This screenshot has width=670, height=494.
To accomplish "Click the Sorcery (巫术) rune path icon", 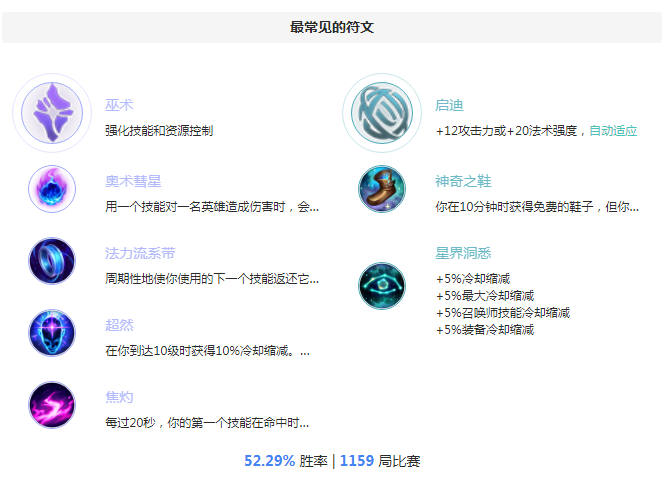I will point(52,113).
